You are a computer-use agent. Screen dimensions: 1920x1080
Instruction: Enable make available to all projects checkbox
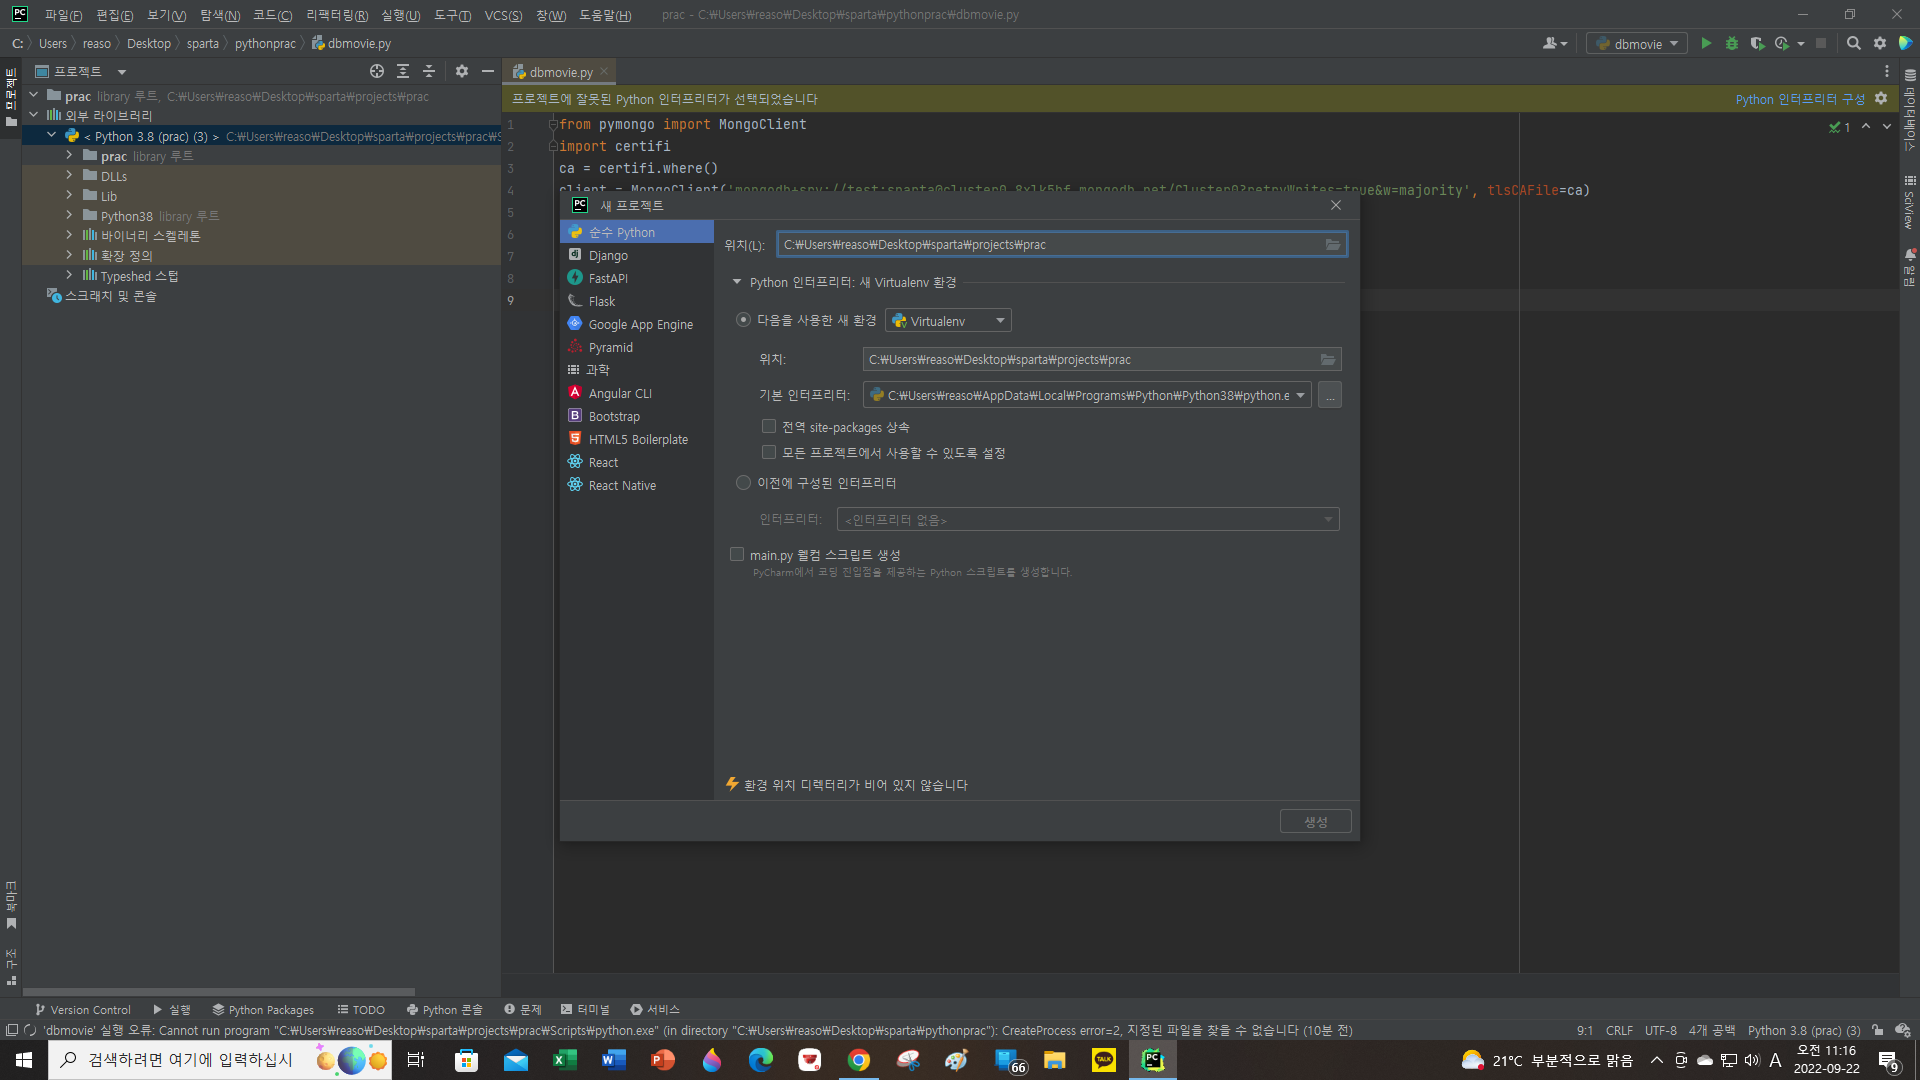click(x=769, y=453)
